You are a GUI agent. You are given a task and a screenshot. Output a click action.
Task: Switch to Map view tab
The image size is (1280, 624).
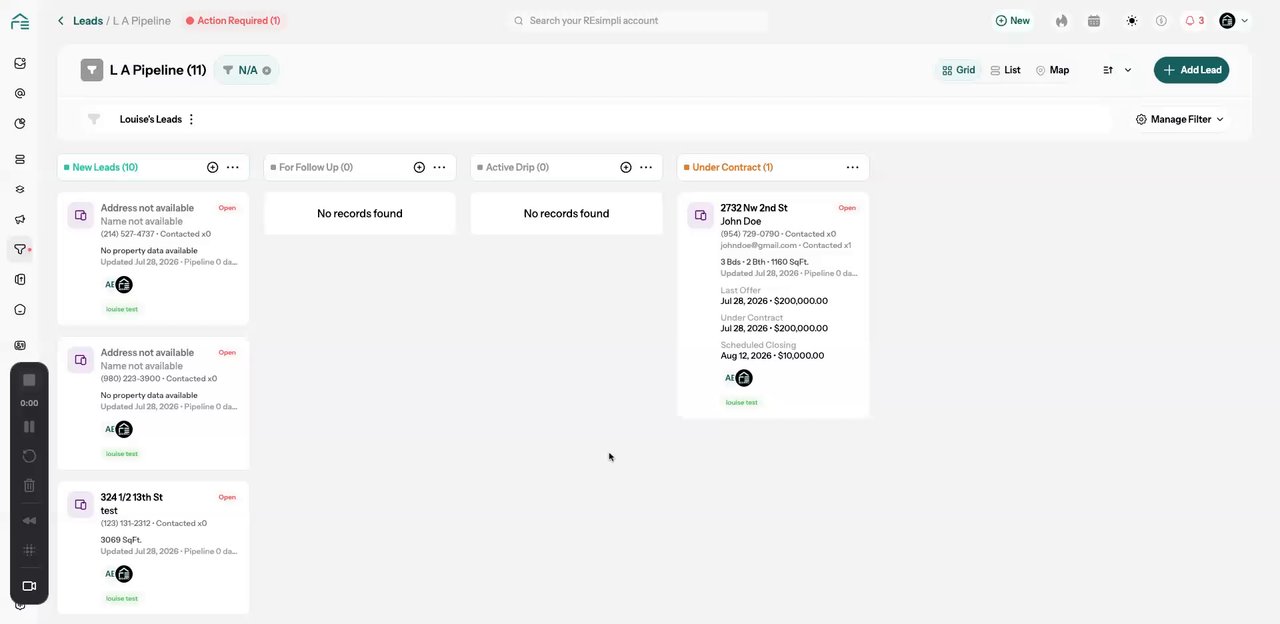click(1052, 70)
